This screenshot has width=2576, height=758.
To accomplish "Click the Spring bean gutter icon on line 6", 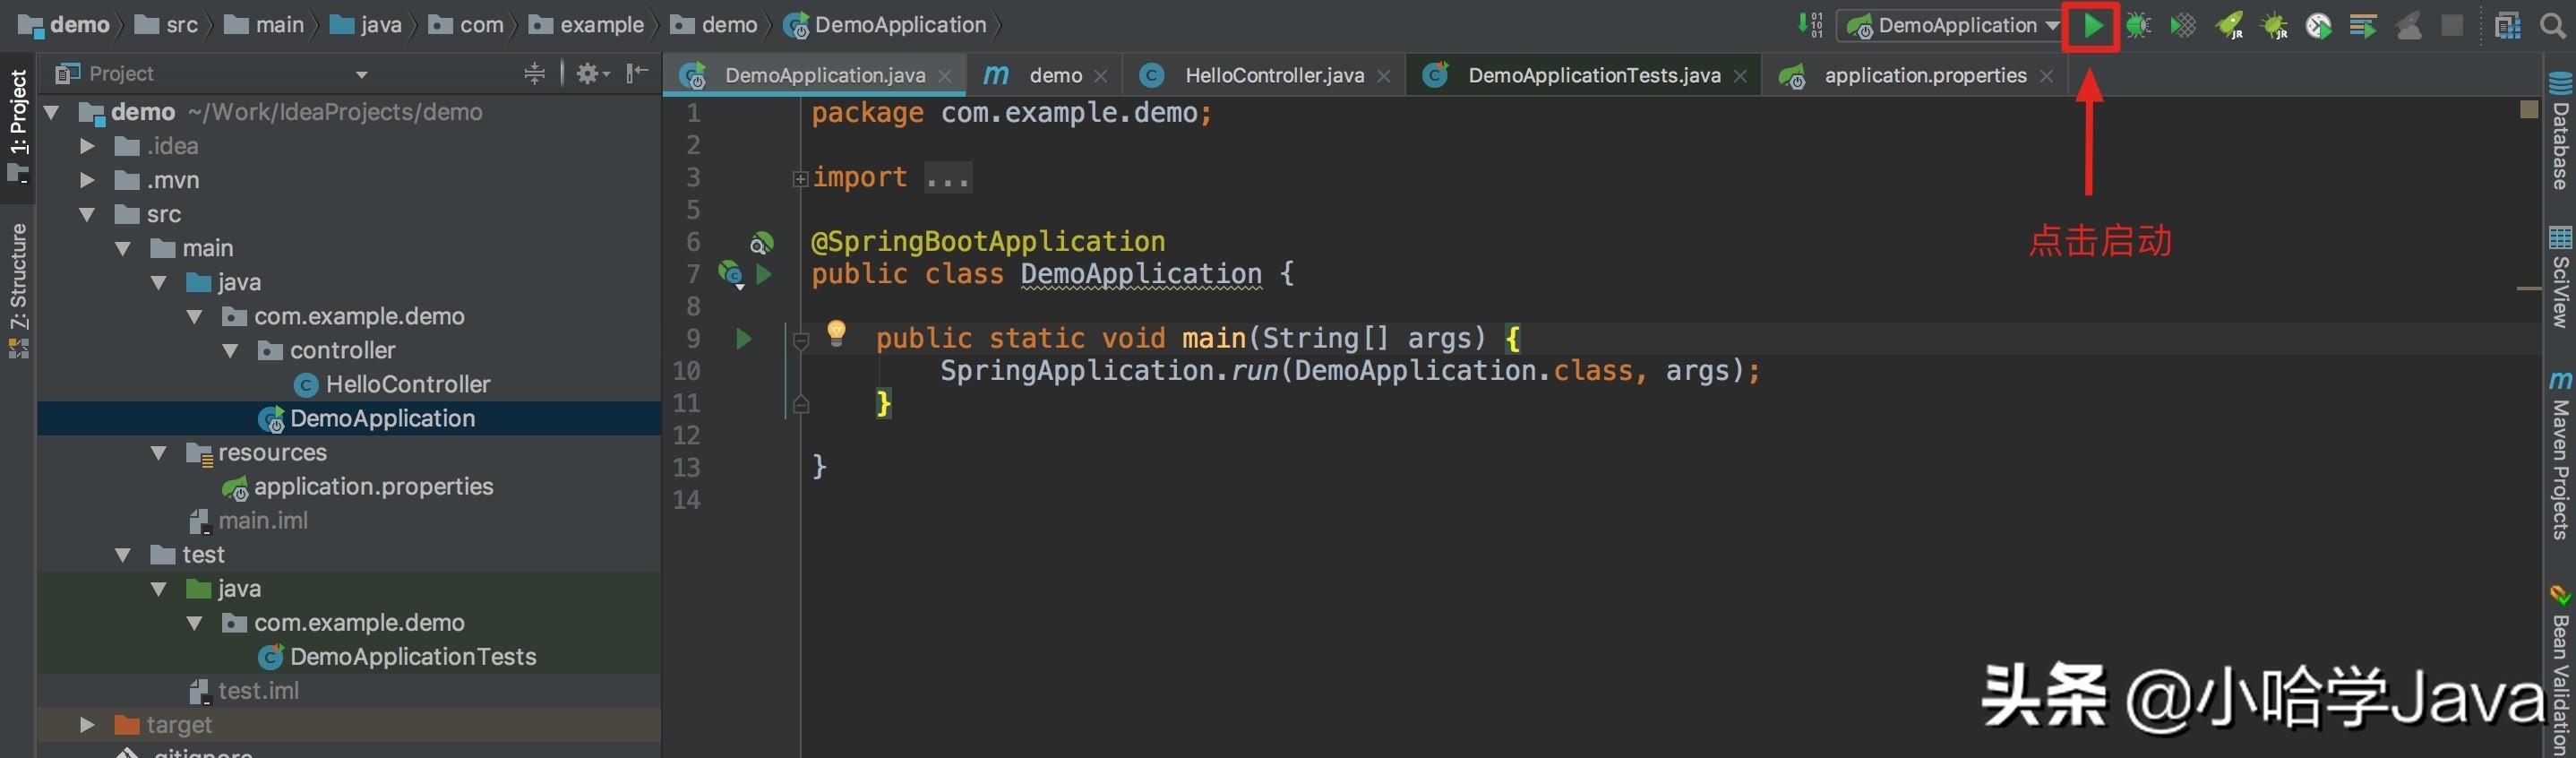I will coord(761,243).
